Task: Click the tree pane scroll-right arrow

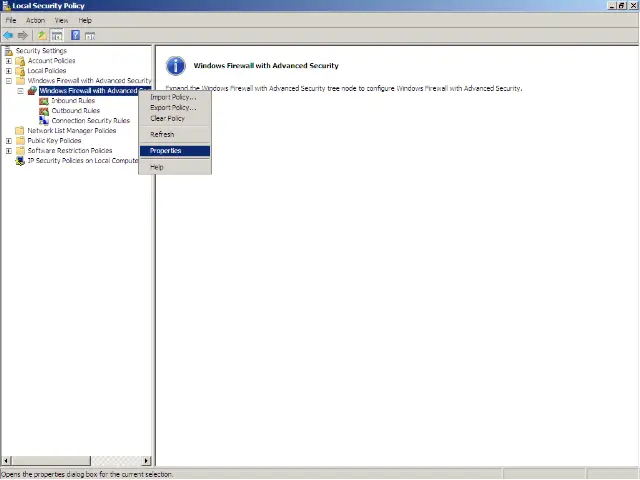Action: (146, 460)
